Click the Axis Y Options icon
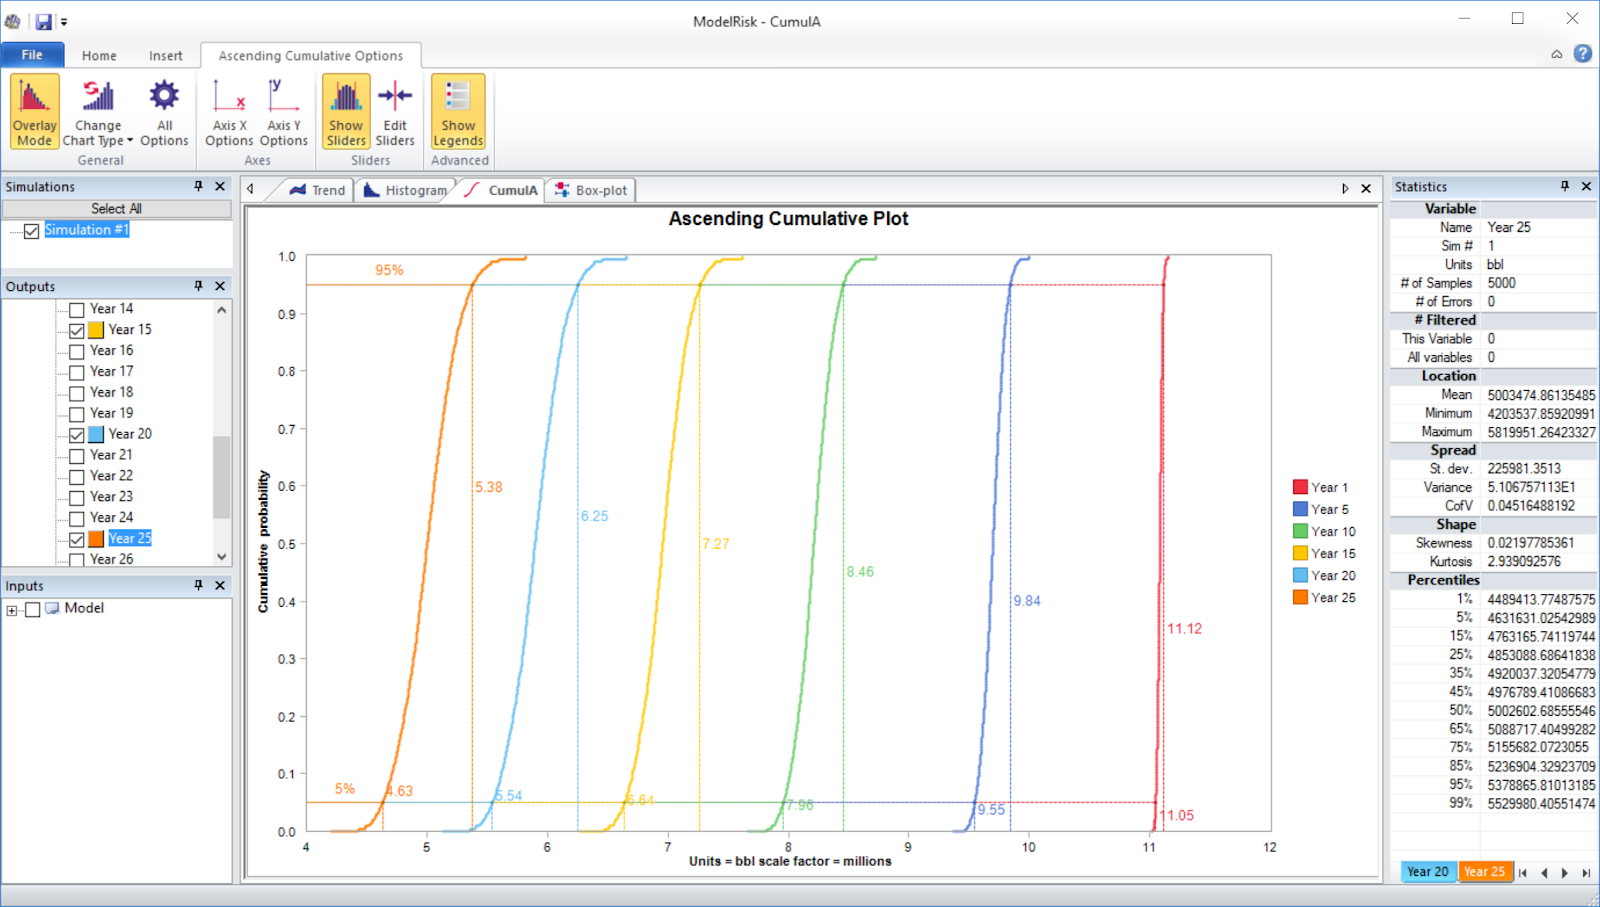 click(283, 110)
